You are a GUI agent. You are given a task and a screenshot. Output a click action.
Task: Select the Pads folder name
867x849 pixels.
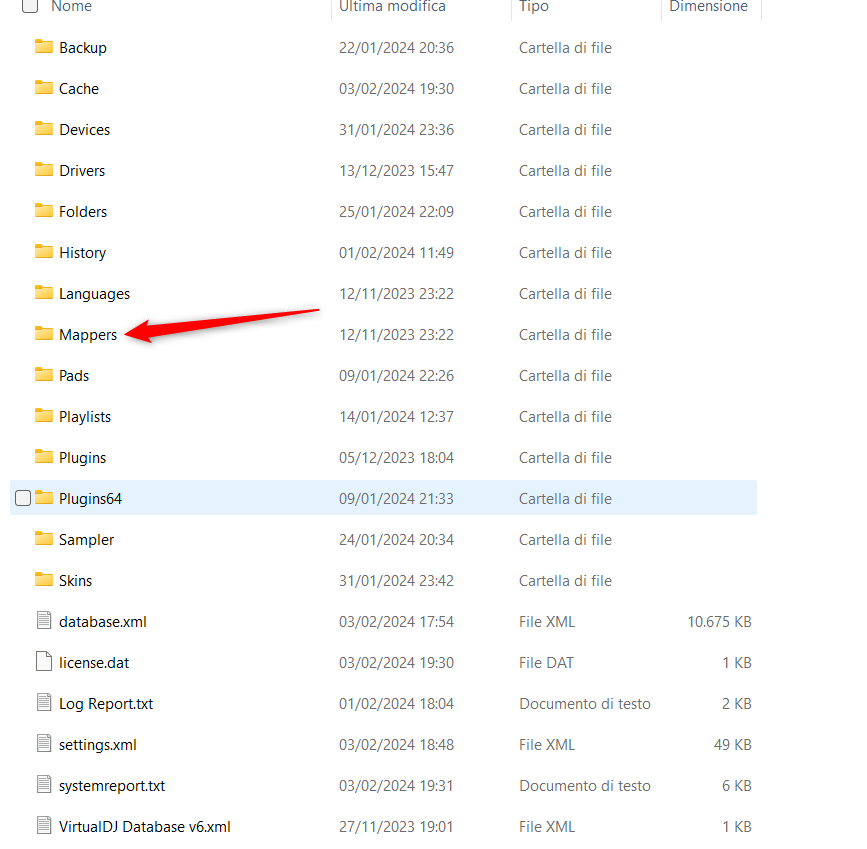pos(74,376)
